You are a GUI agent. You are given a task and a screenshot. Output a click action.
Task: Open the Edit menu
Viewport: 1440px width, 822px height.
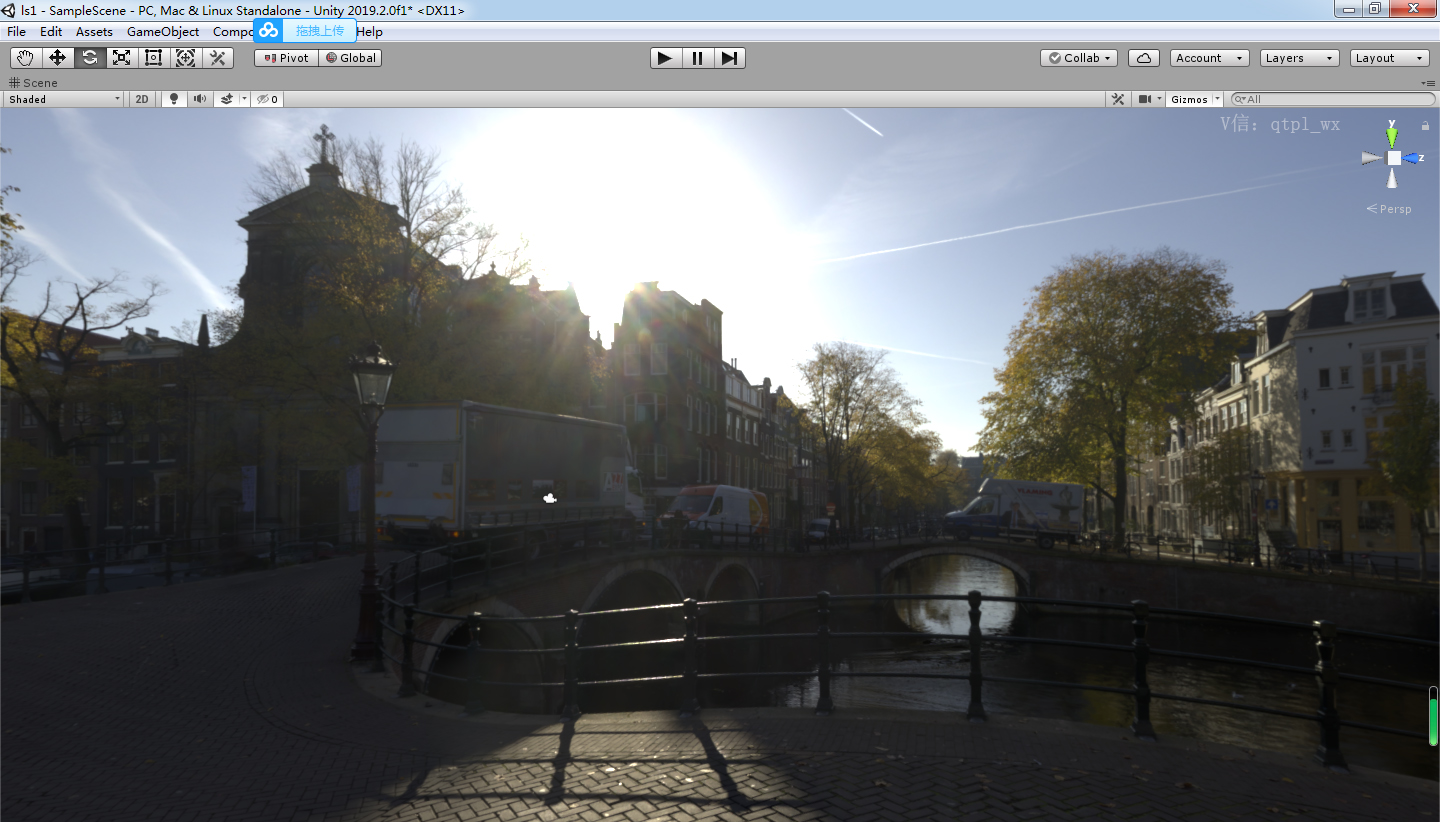(x=51, y=31)
